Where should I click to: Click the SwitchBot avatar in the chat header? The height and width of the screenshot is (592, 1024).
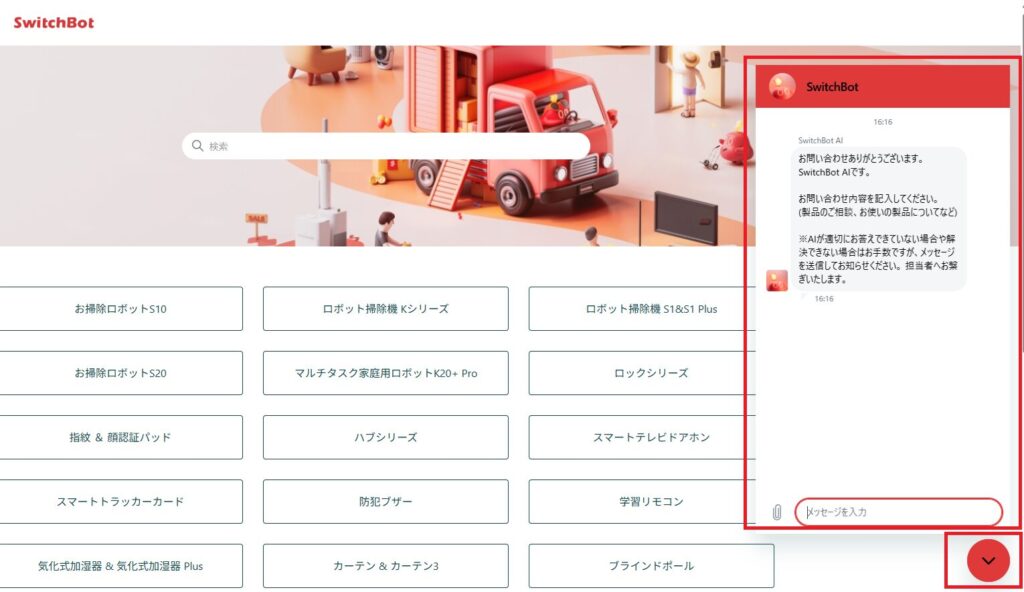point(782,86)
